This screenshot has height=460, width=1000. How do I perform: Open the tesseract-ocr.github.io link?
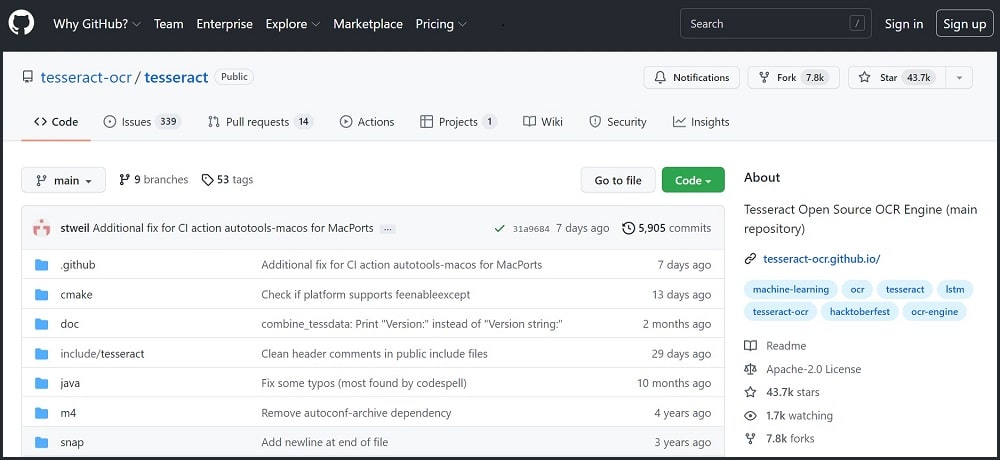[x=821, y=259]
